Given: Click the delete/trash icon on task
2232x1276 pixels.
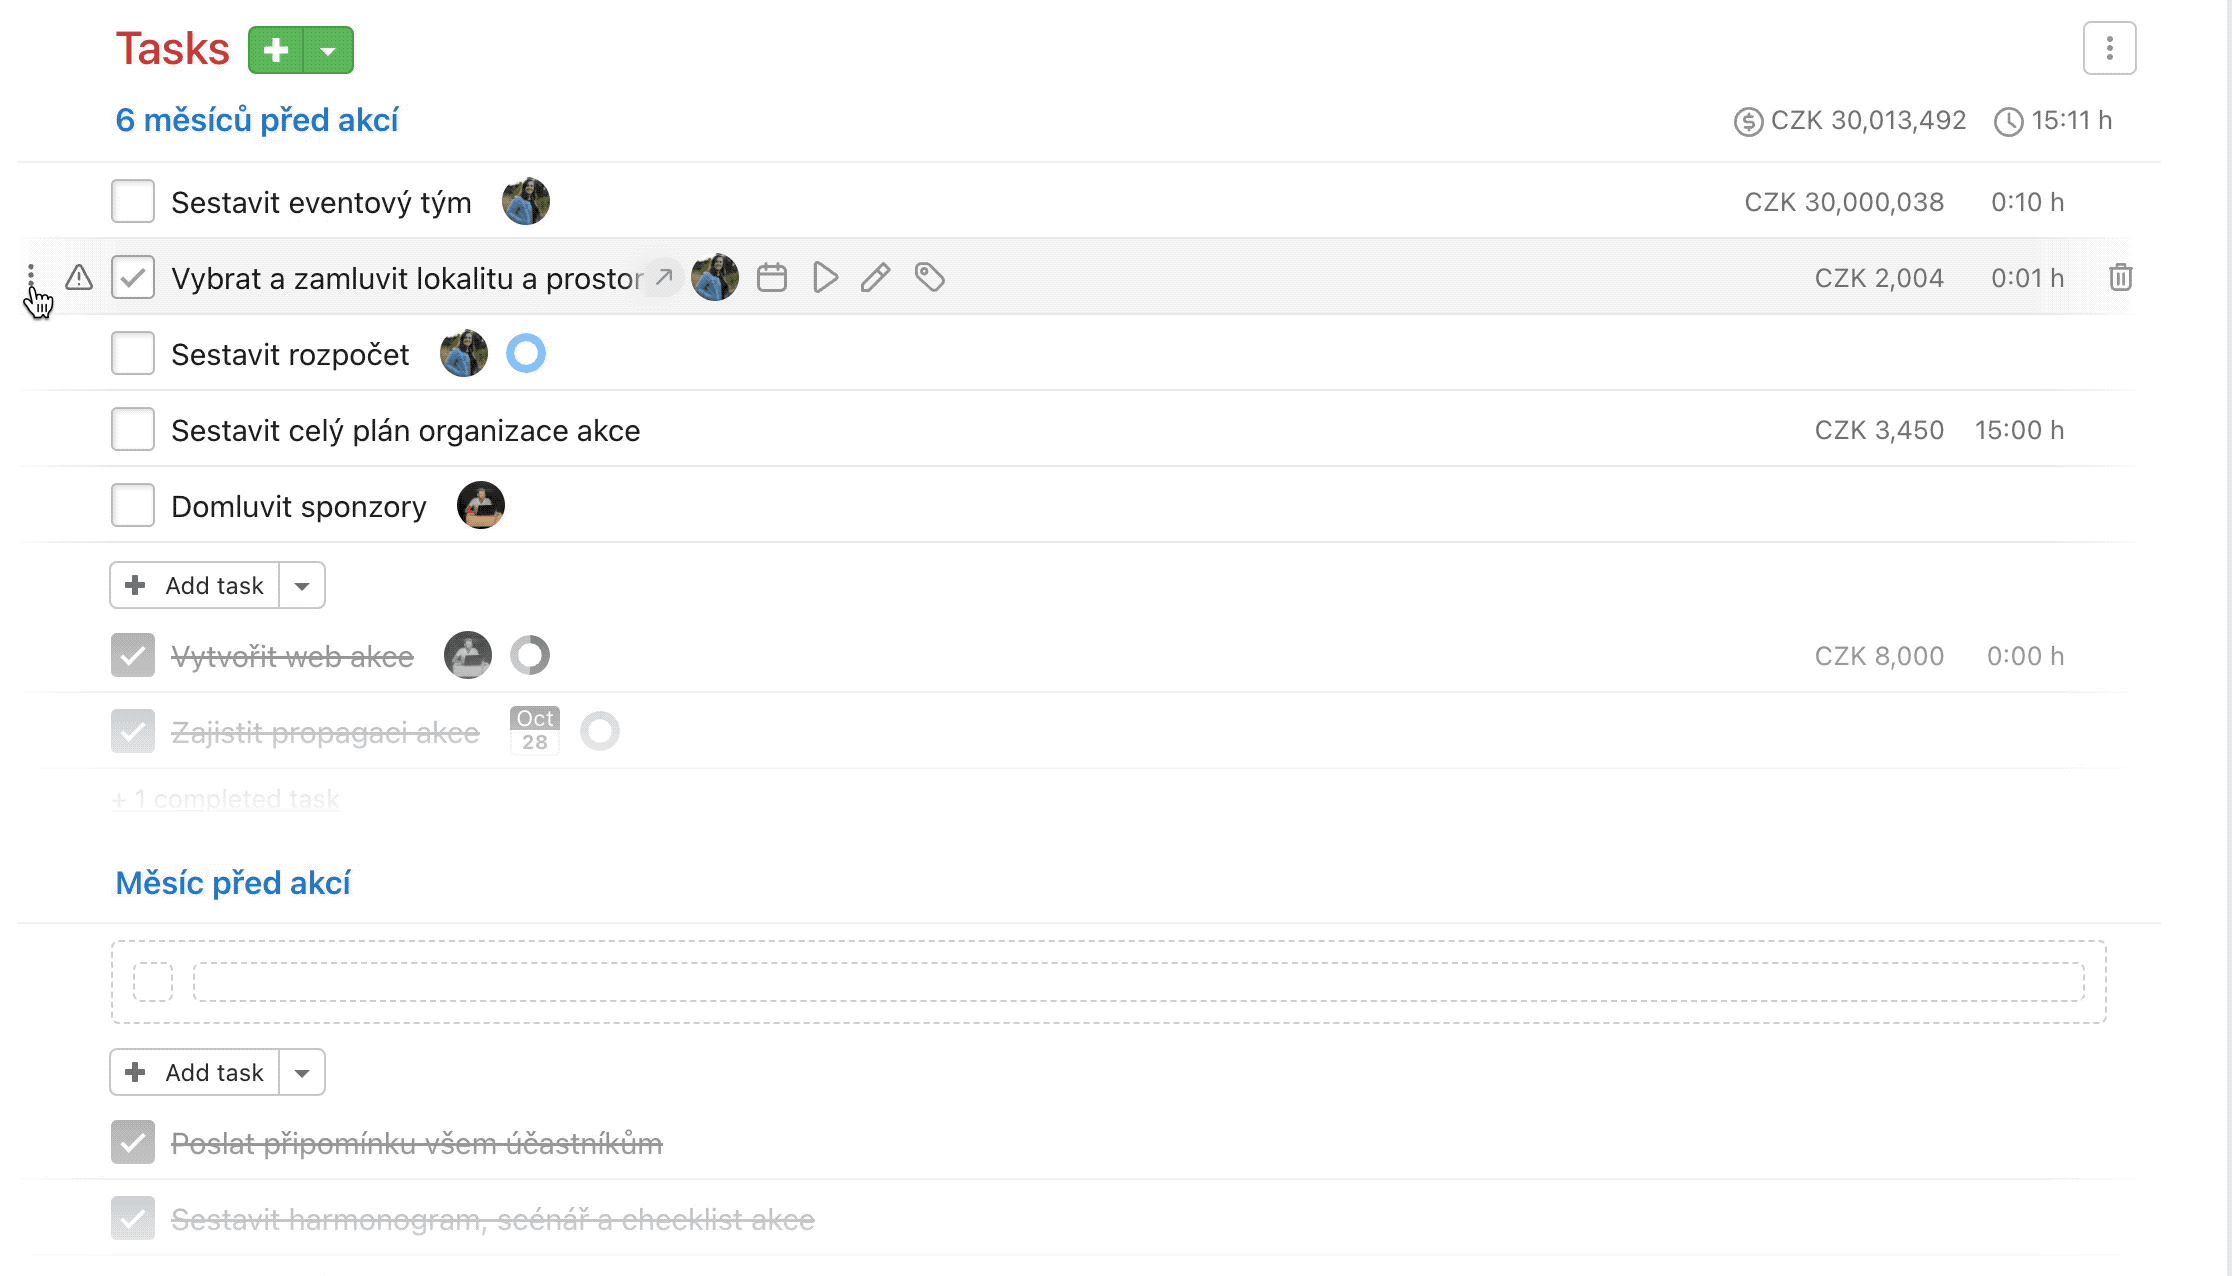Looking at the screenshot, I should [x=2120, y=278].
